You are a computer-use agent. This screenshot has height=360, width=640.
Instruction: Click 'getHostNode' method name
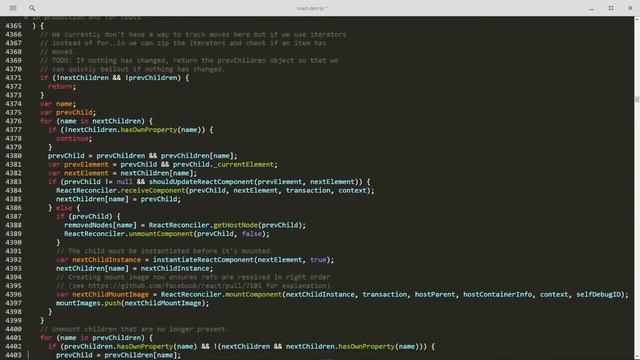point(236,225)
